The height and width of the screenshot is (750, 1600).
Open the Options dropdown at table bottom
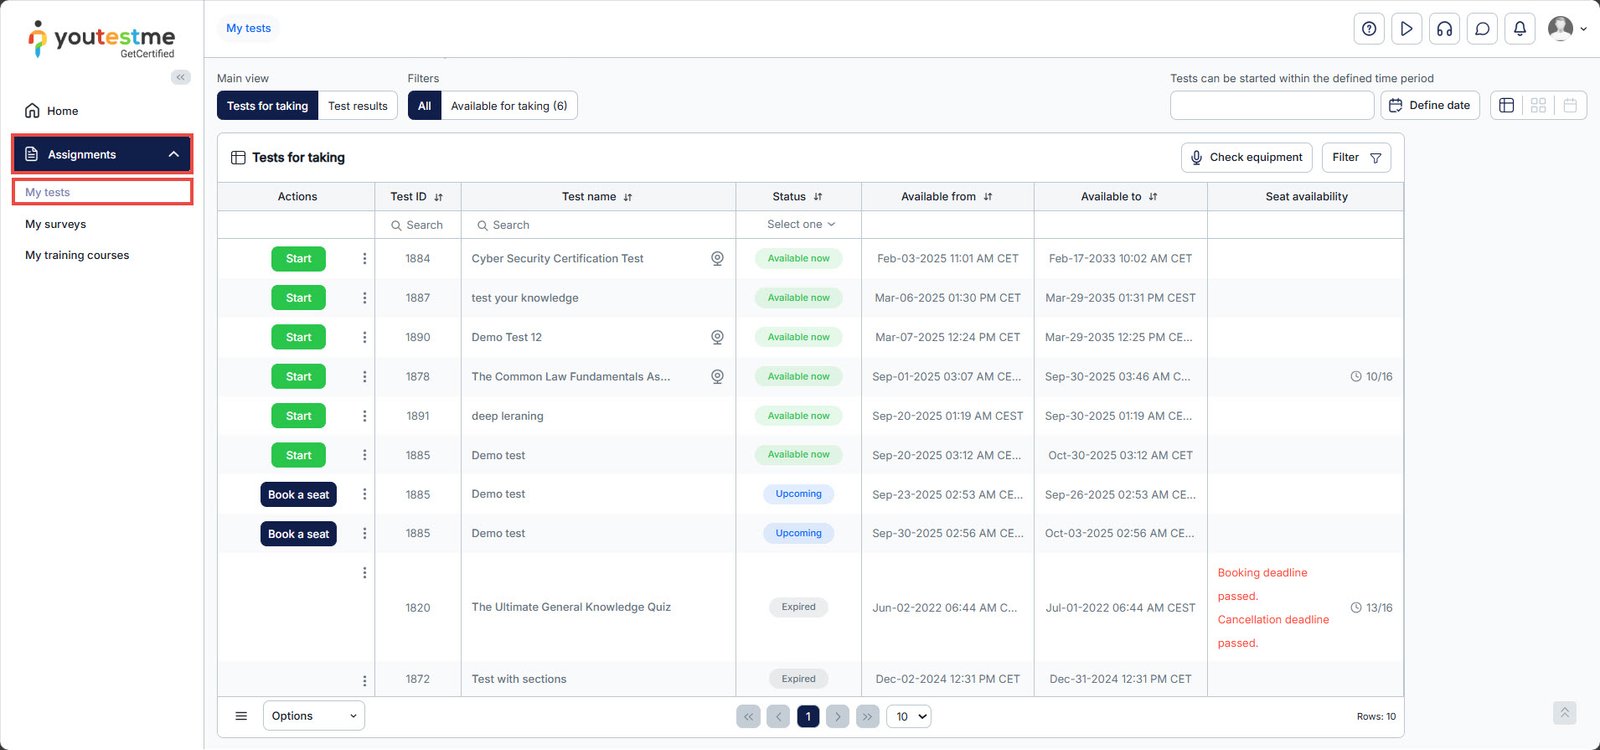[x=313, y=716]
